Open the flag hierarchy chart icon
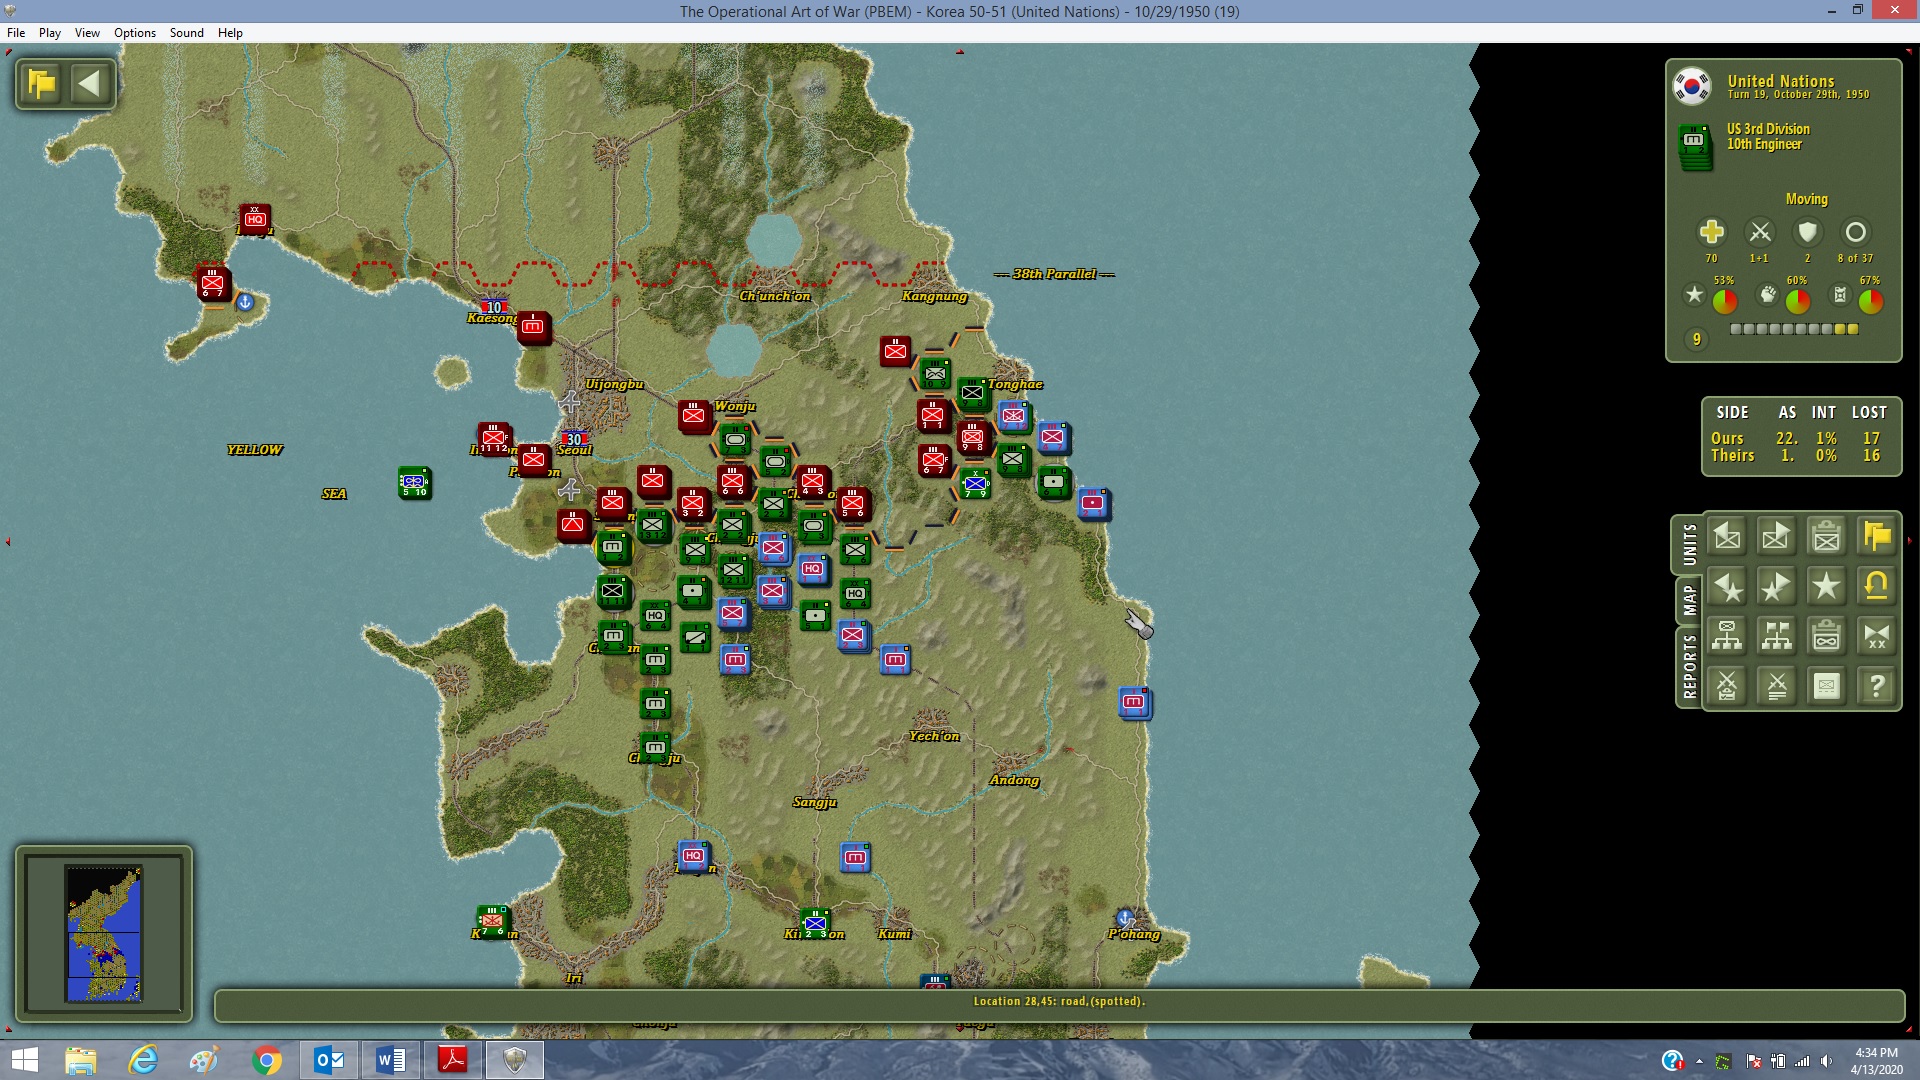 point(1777,636)
